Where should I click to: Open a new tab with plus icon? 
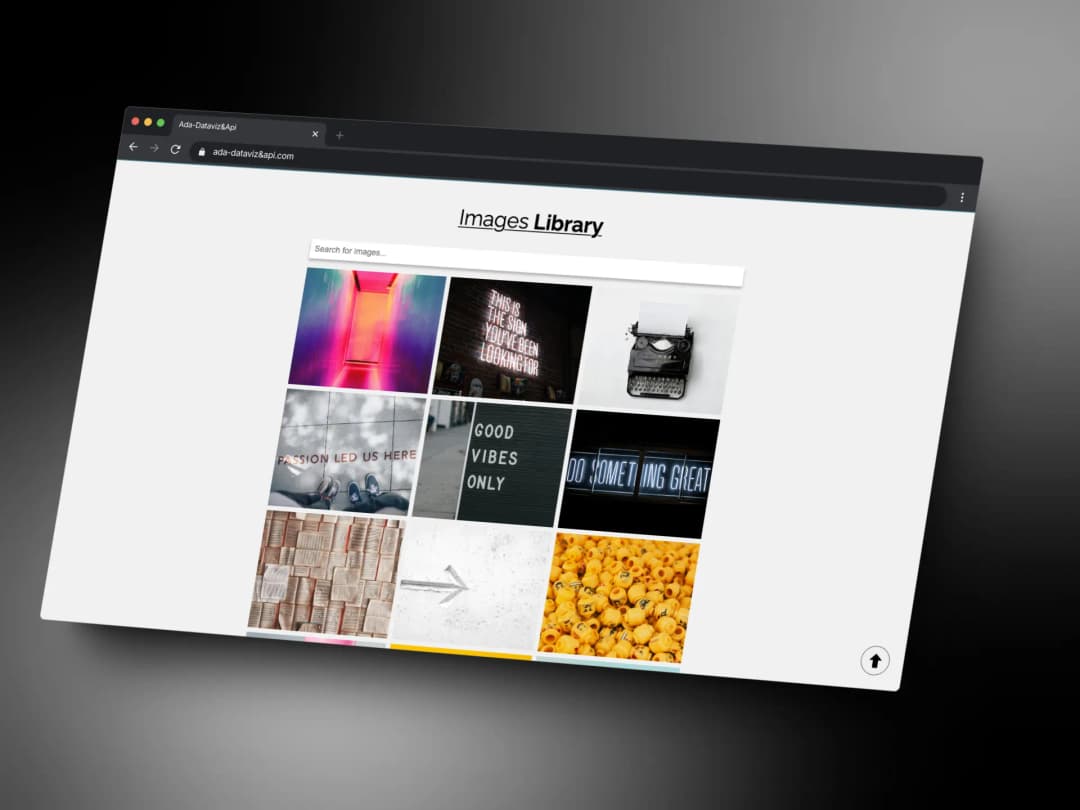(339, 135)
